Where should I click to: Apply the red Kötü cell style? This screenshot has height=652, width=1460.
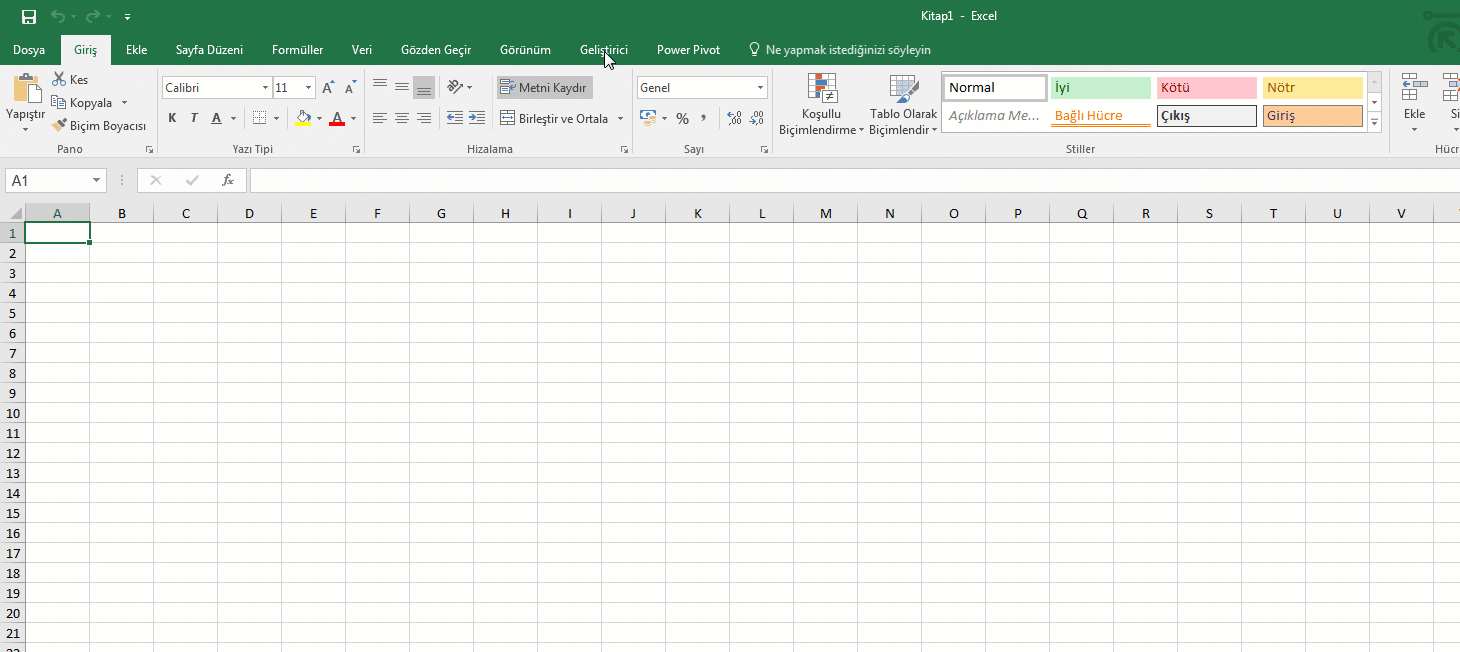click(x=1207, y=88)
